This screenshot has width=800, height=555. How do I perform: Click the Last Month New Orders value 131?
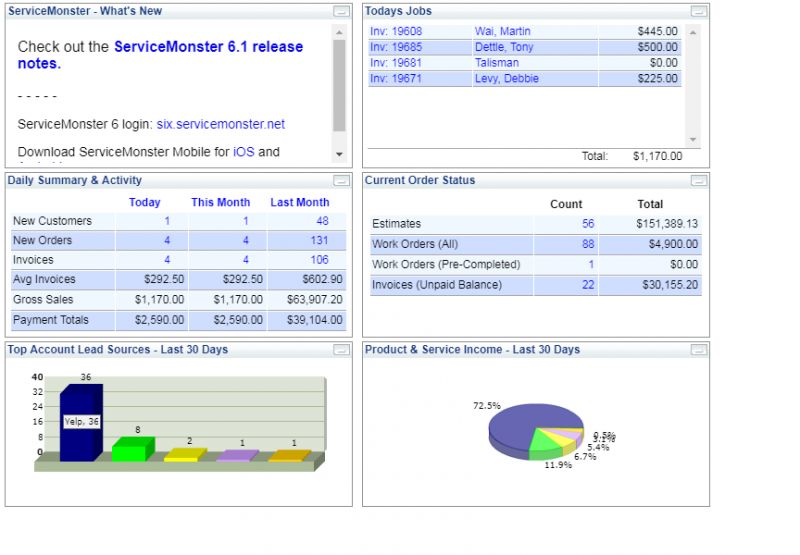coord(319,241)
